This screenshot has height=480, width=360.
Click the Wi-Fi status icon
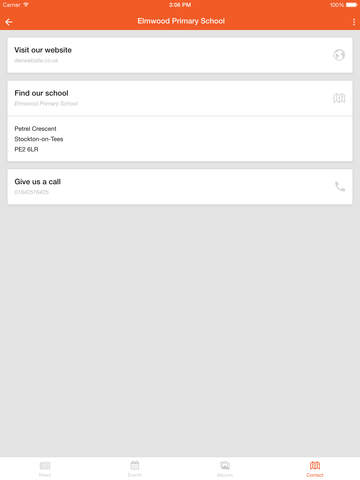pyautogui.click(x=26, y=5)
